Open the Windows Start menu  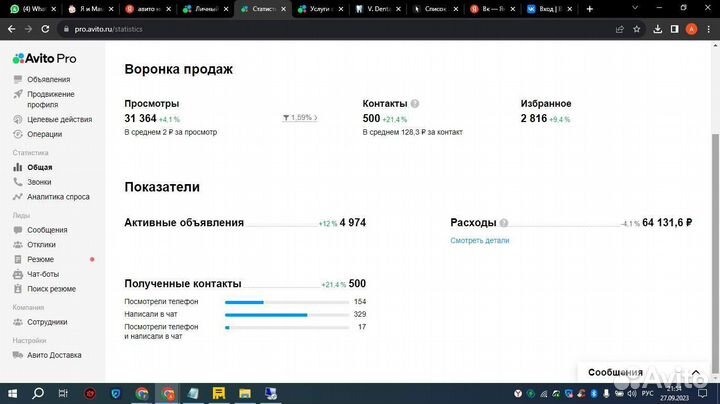point(12,393)
